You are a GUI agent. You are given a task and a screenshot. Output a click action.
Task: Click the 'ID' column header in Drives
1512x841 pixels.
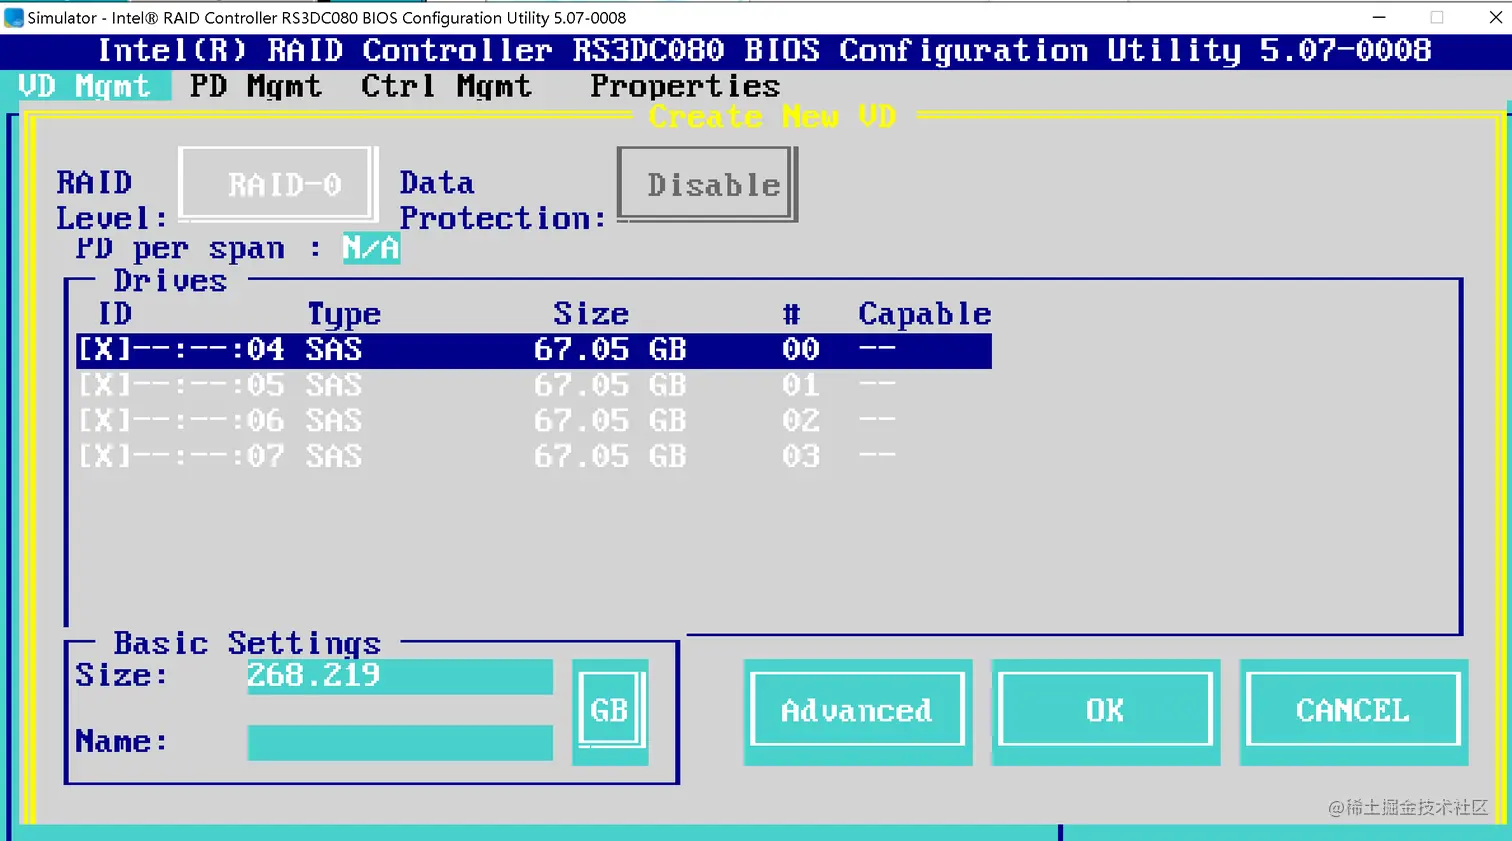point(114,314)
